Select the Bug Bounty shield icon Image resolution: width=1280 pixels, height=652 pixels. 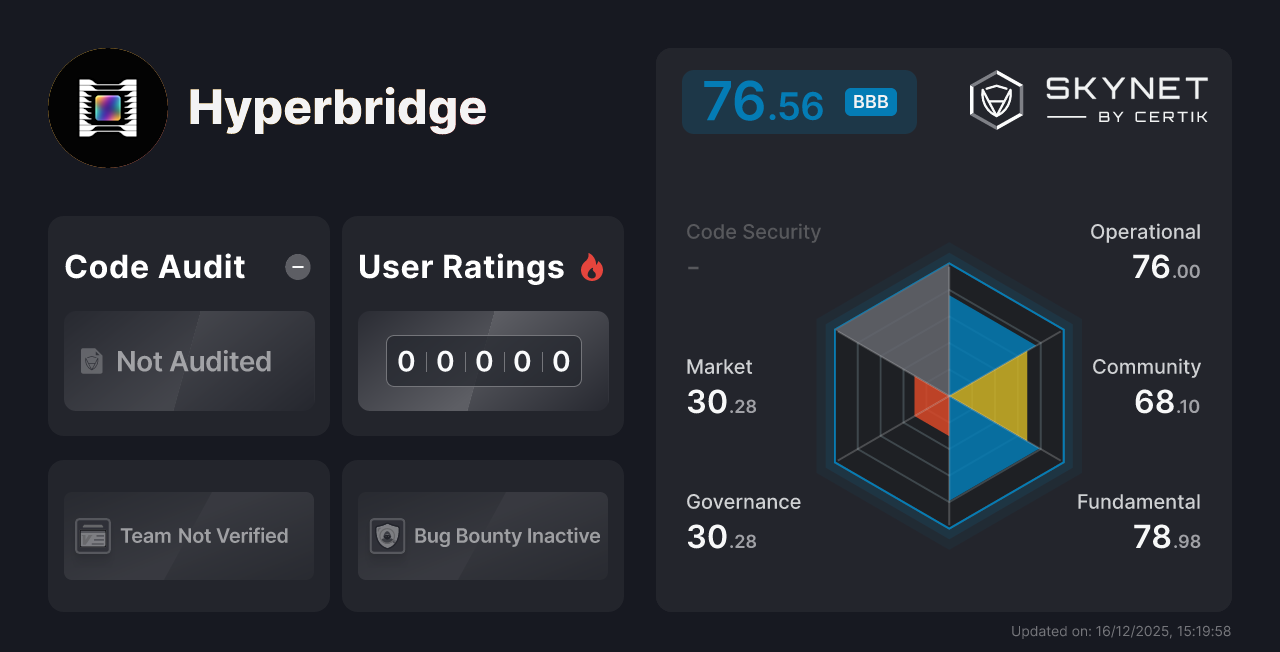pyautogui.click(x=388, y=536)
